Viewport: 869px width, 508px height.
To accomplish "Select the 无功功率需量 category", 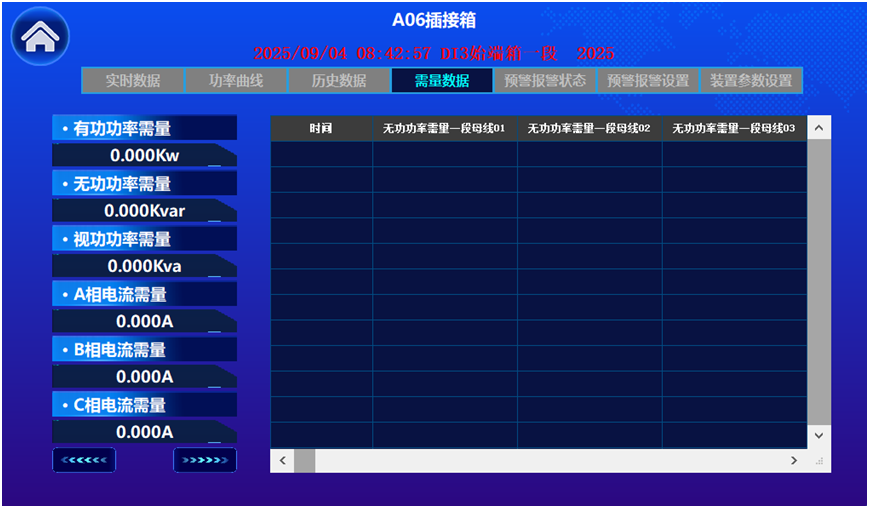I will 145,183.
